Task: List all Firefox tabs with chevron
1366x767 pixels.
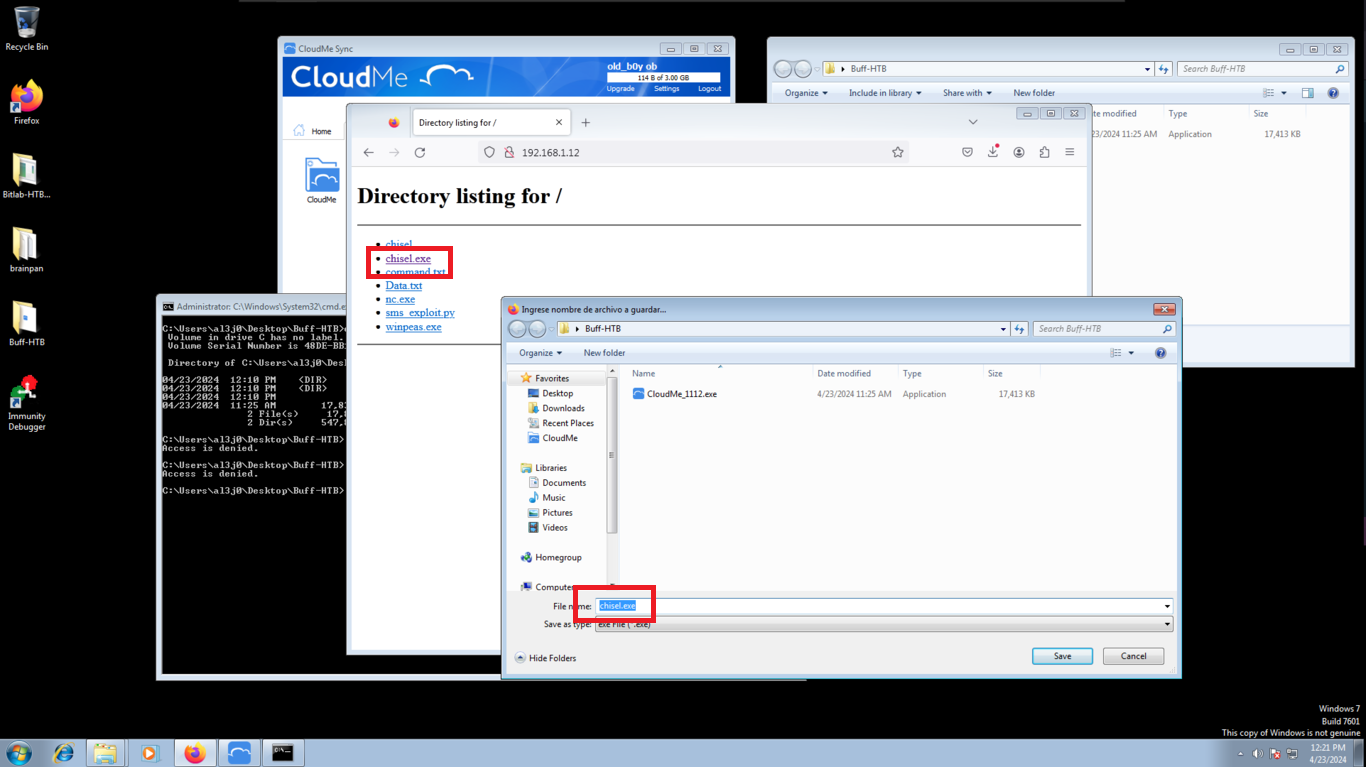Action: (973, 122)
